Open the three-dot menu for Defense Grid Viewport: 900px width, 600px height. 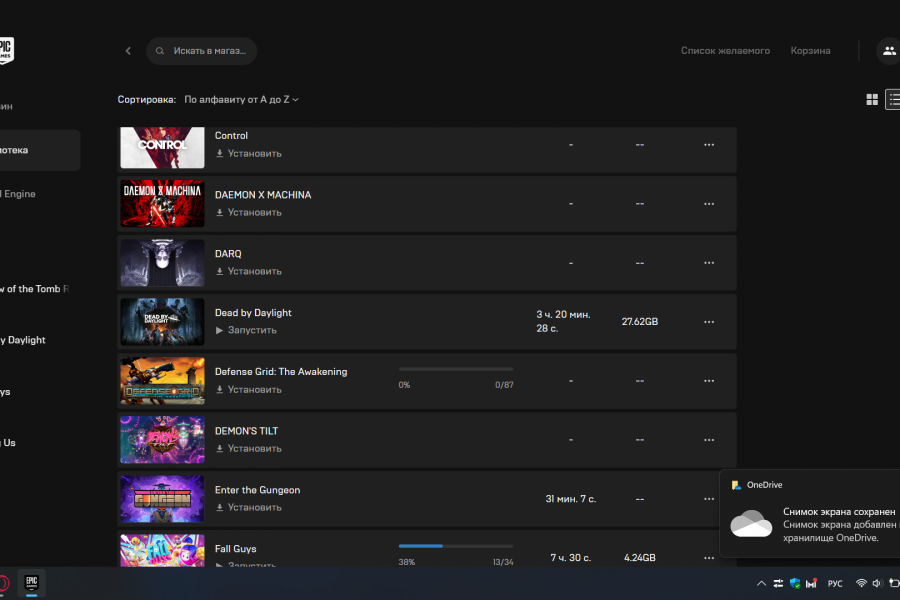(x=709, y=381)
